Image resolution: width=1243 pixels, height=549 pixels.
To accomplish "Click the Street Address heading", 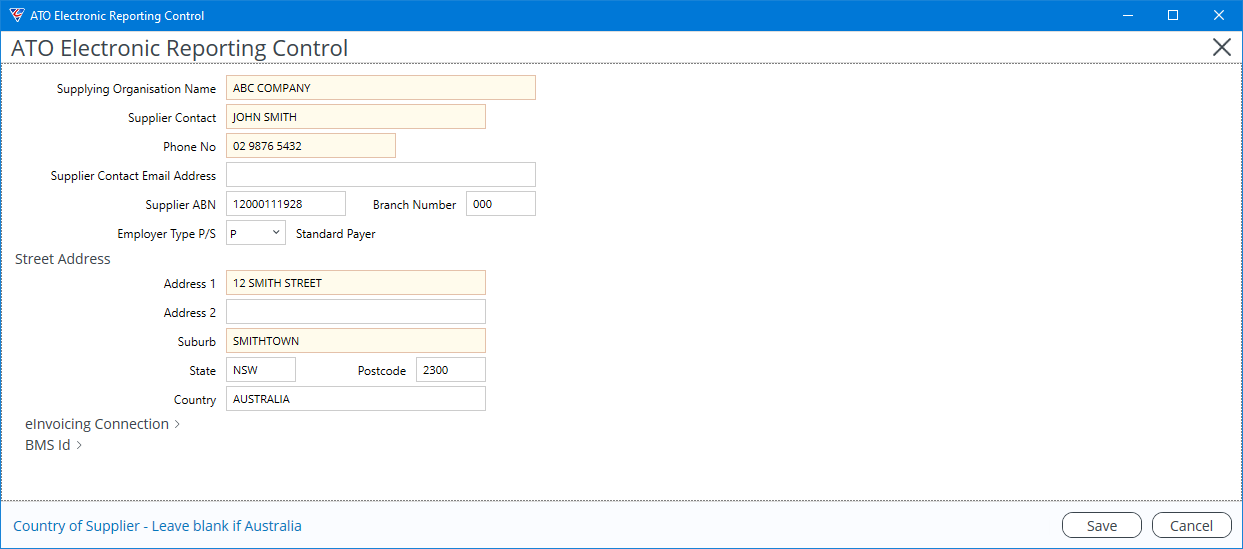I will (63, 259).
